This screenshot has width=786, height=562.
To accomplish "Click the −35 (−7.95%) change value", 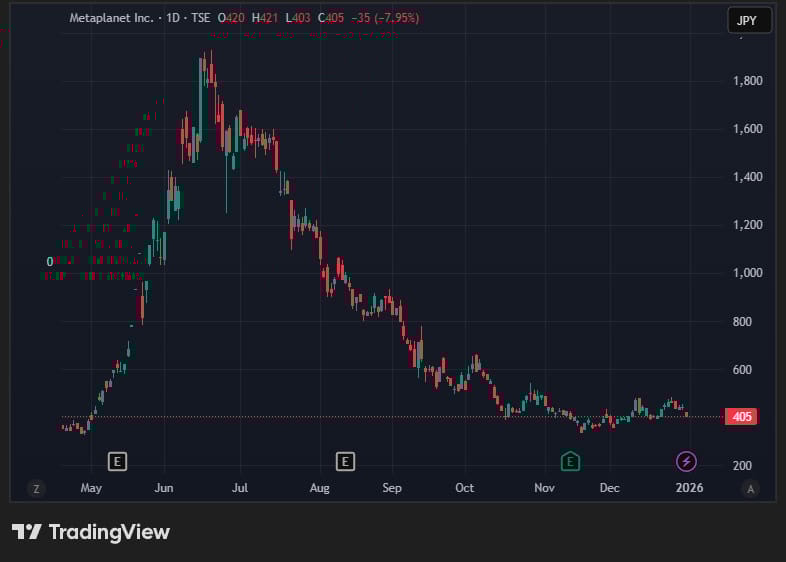I will pos(385,18).
